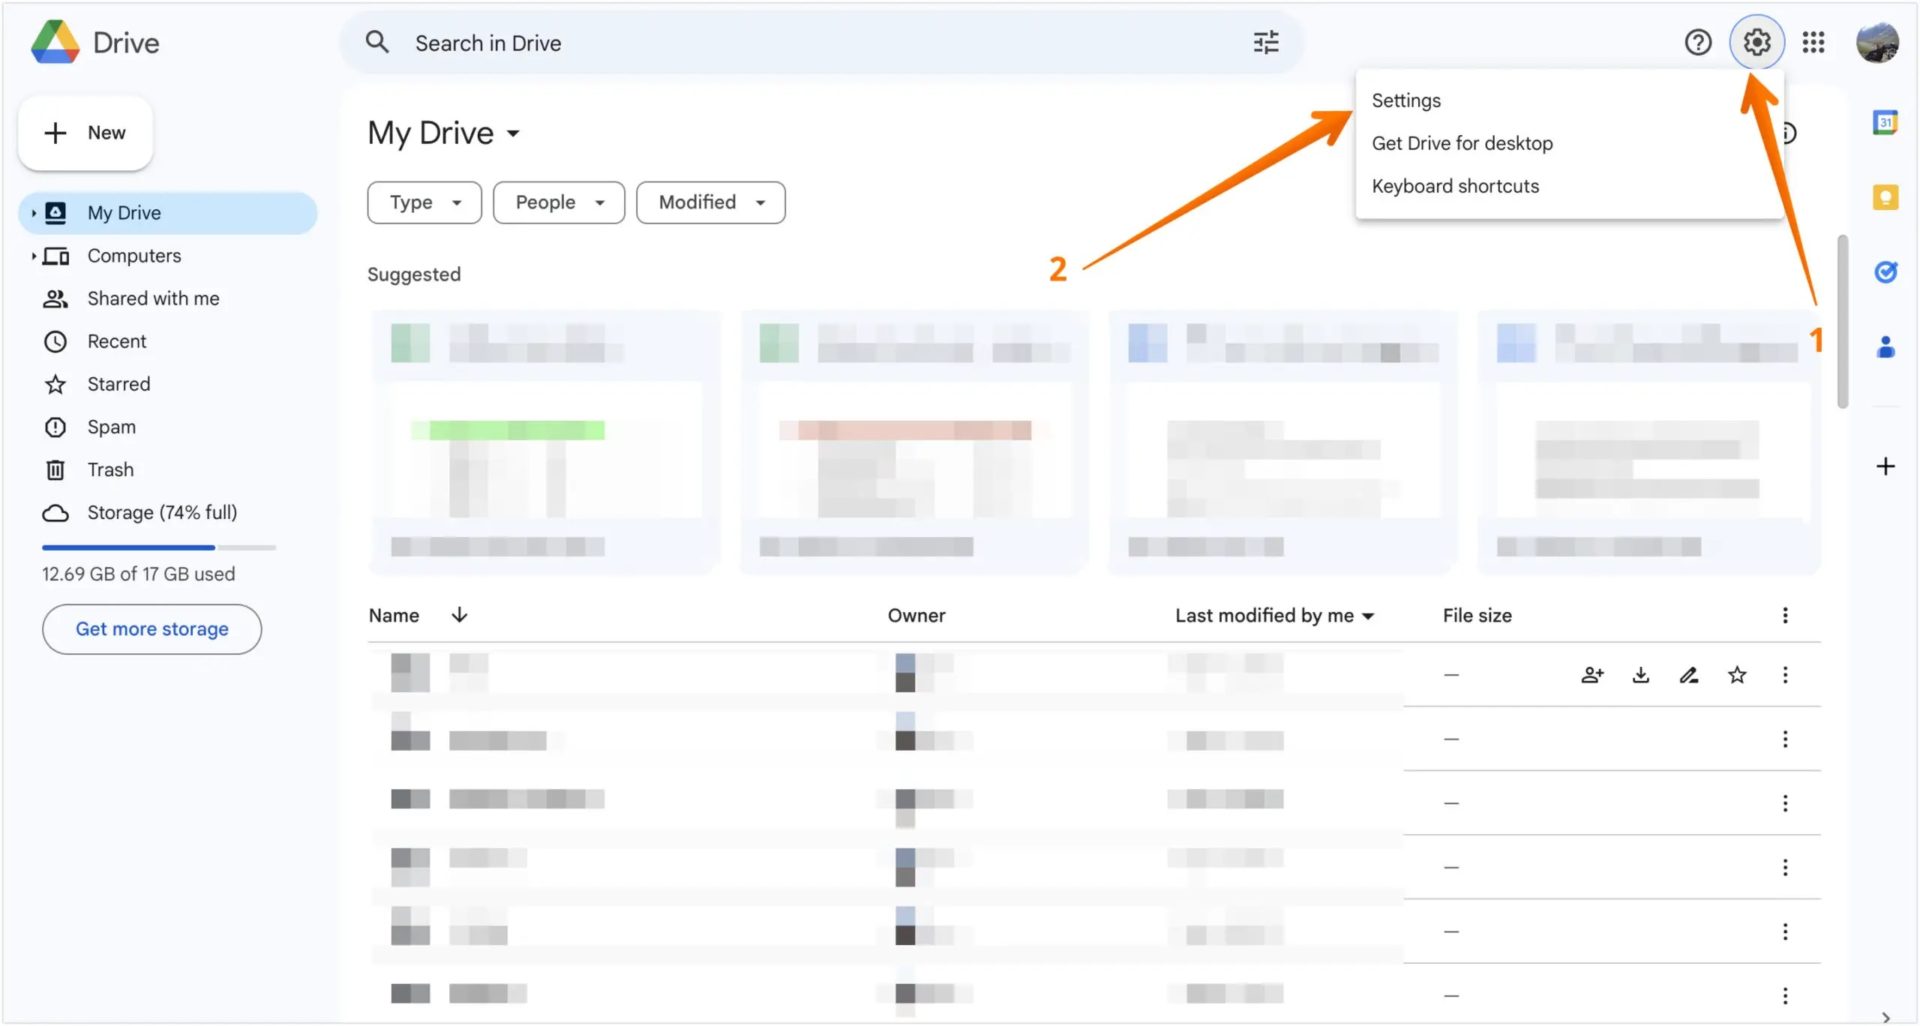The image size is (1920, 1026).
Task: Click Get more storage
Action: pos(151,629)
